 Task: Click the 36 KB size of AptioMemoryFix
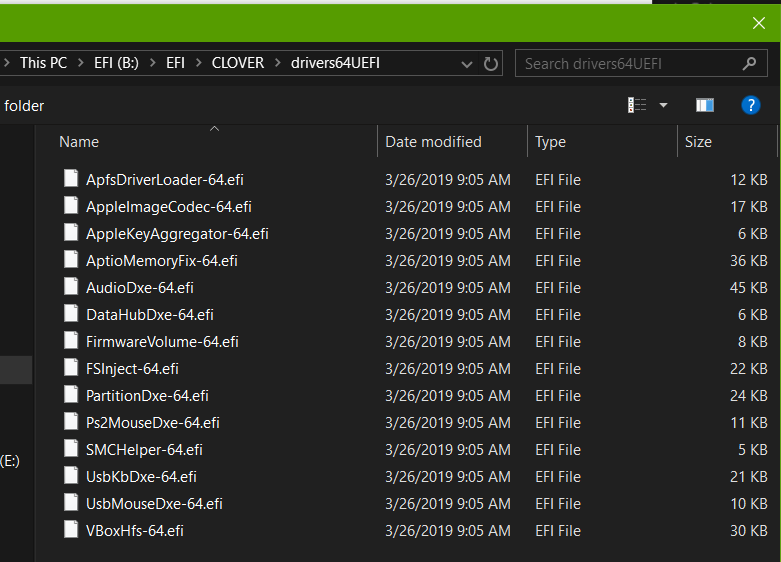pos(749,261)
